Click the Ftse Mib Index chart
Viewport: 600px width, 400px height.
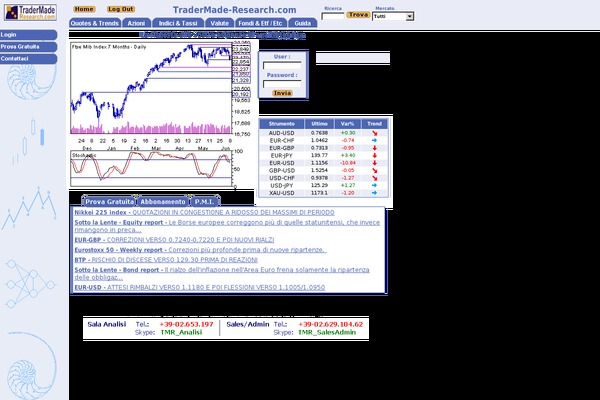point(152,88)
